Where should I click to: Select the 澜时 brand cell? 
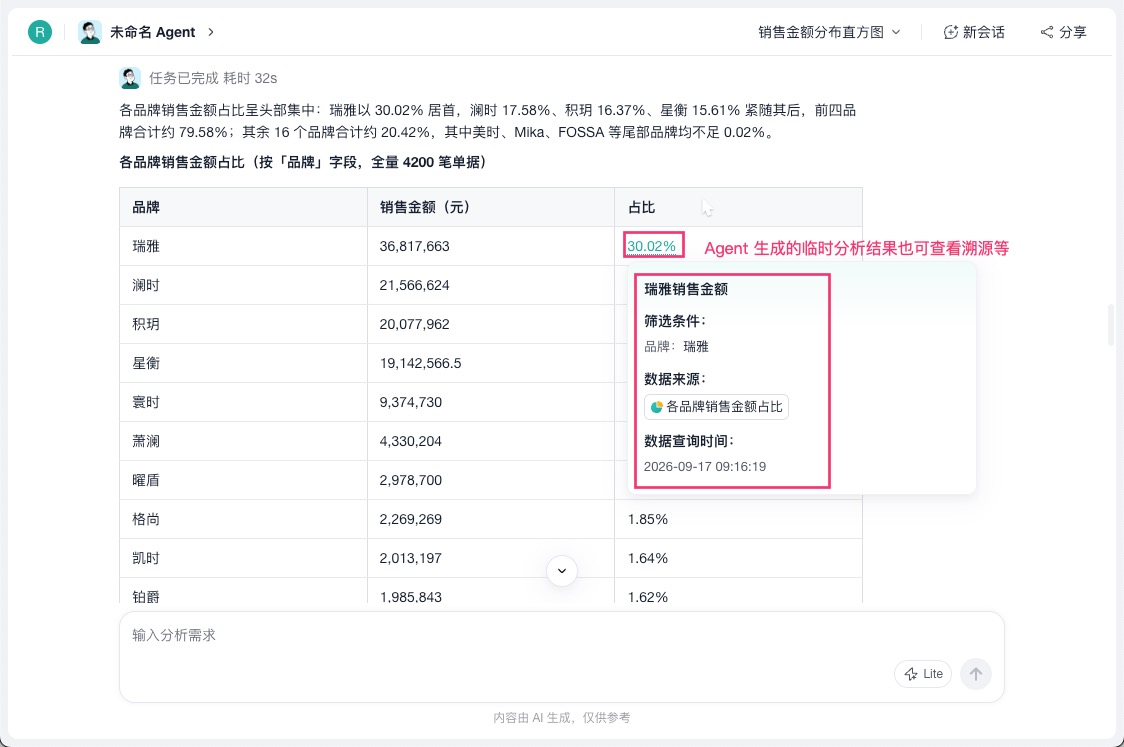tap(244, 285)
